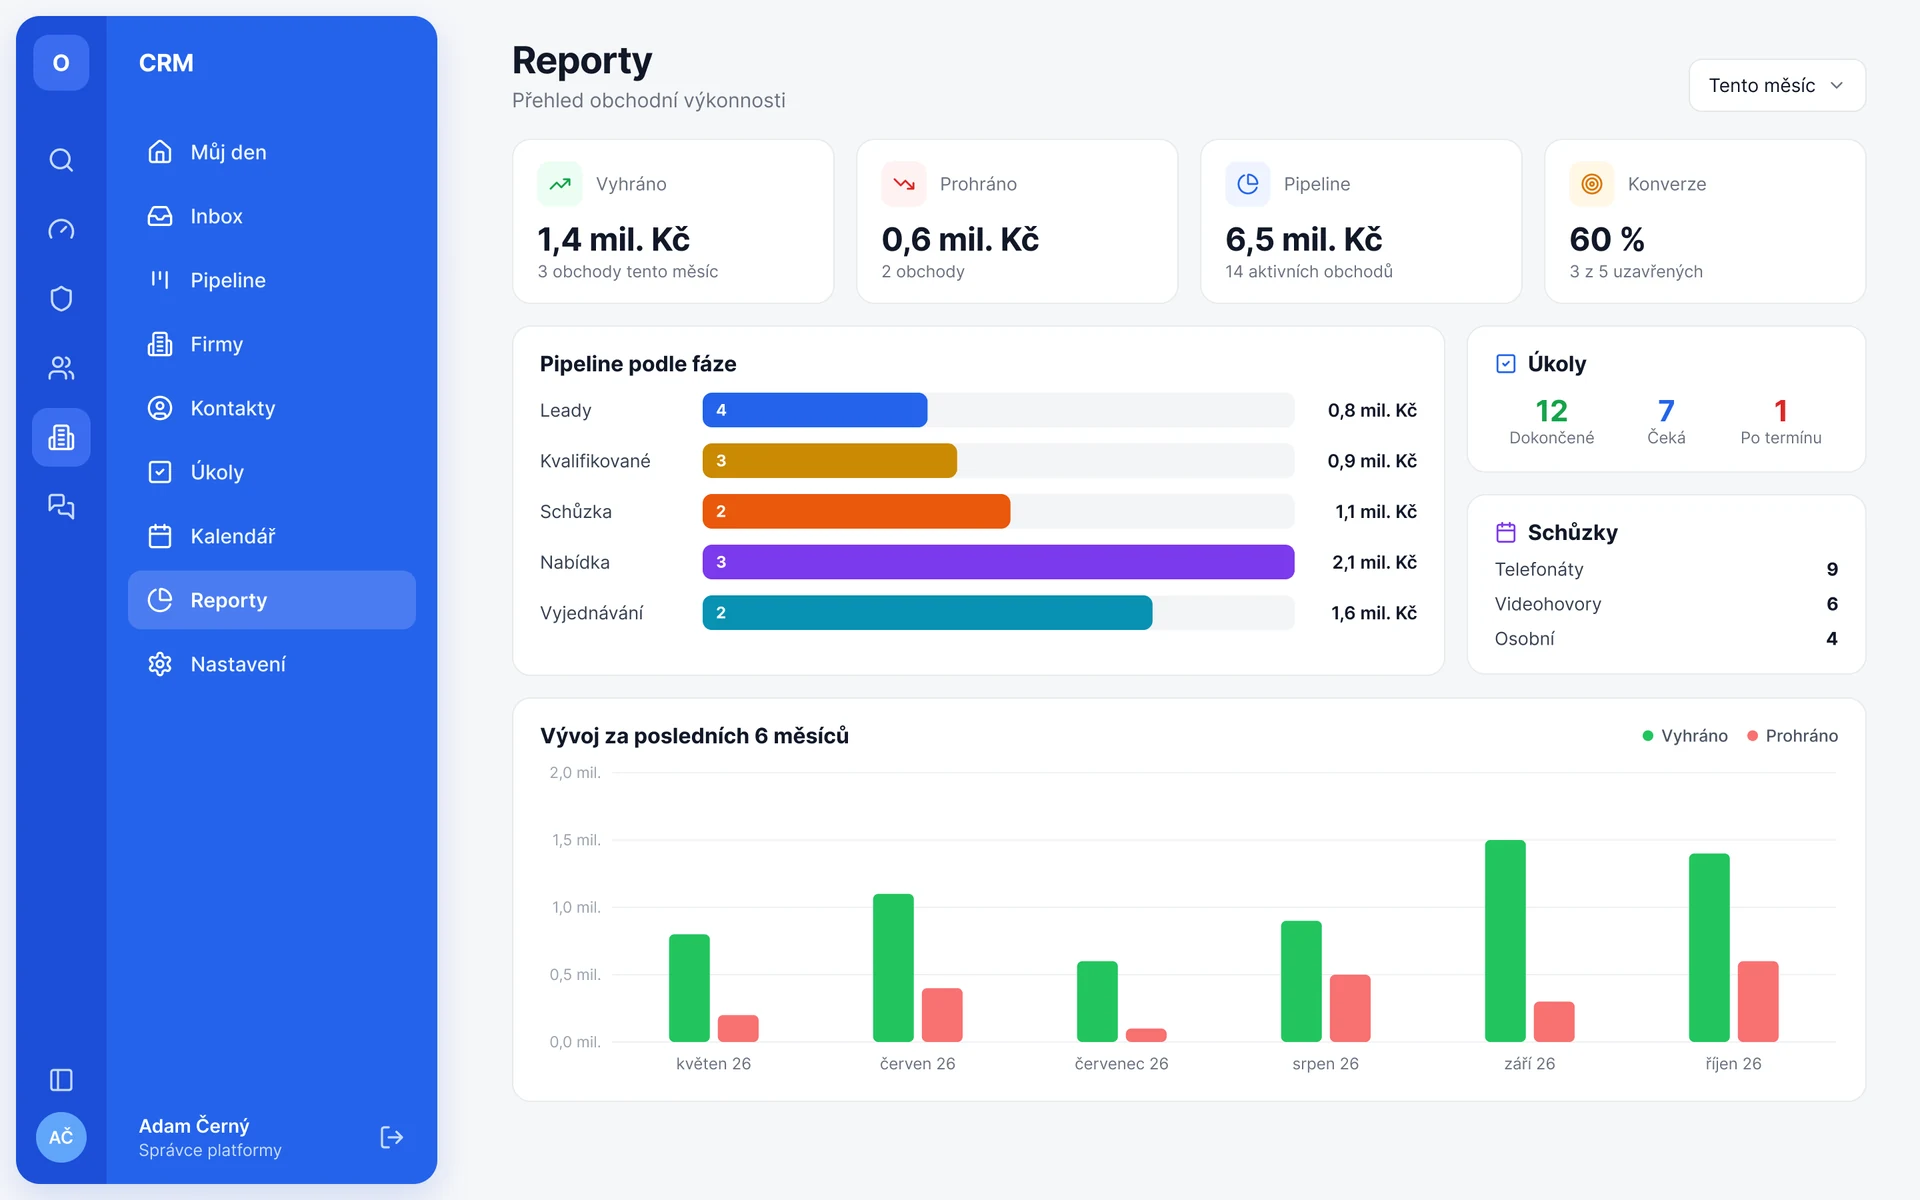This screenshot has height=1200, width=1920.
Task: Toggle the sidebar panel collapse icon
Action: pyautogui.click(x=61, y=1080)
